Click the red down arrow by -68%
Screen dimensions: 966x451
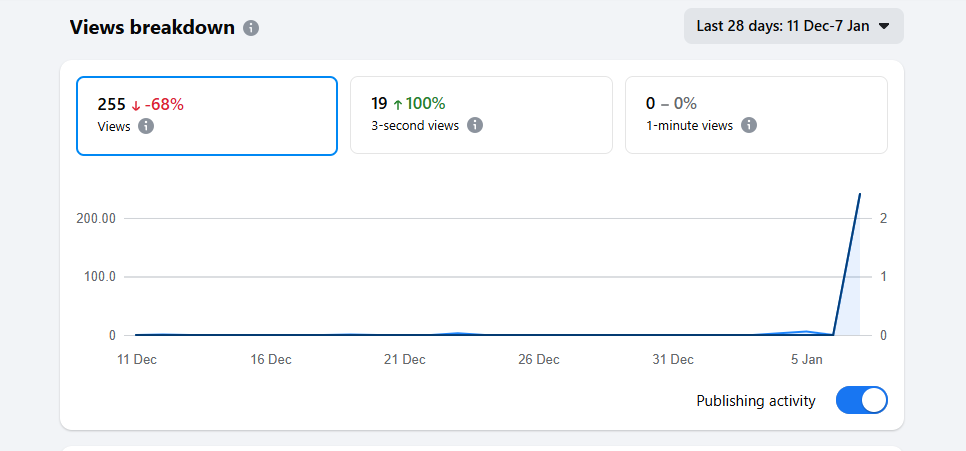(x=136, y=104)
